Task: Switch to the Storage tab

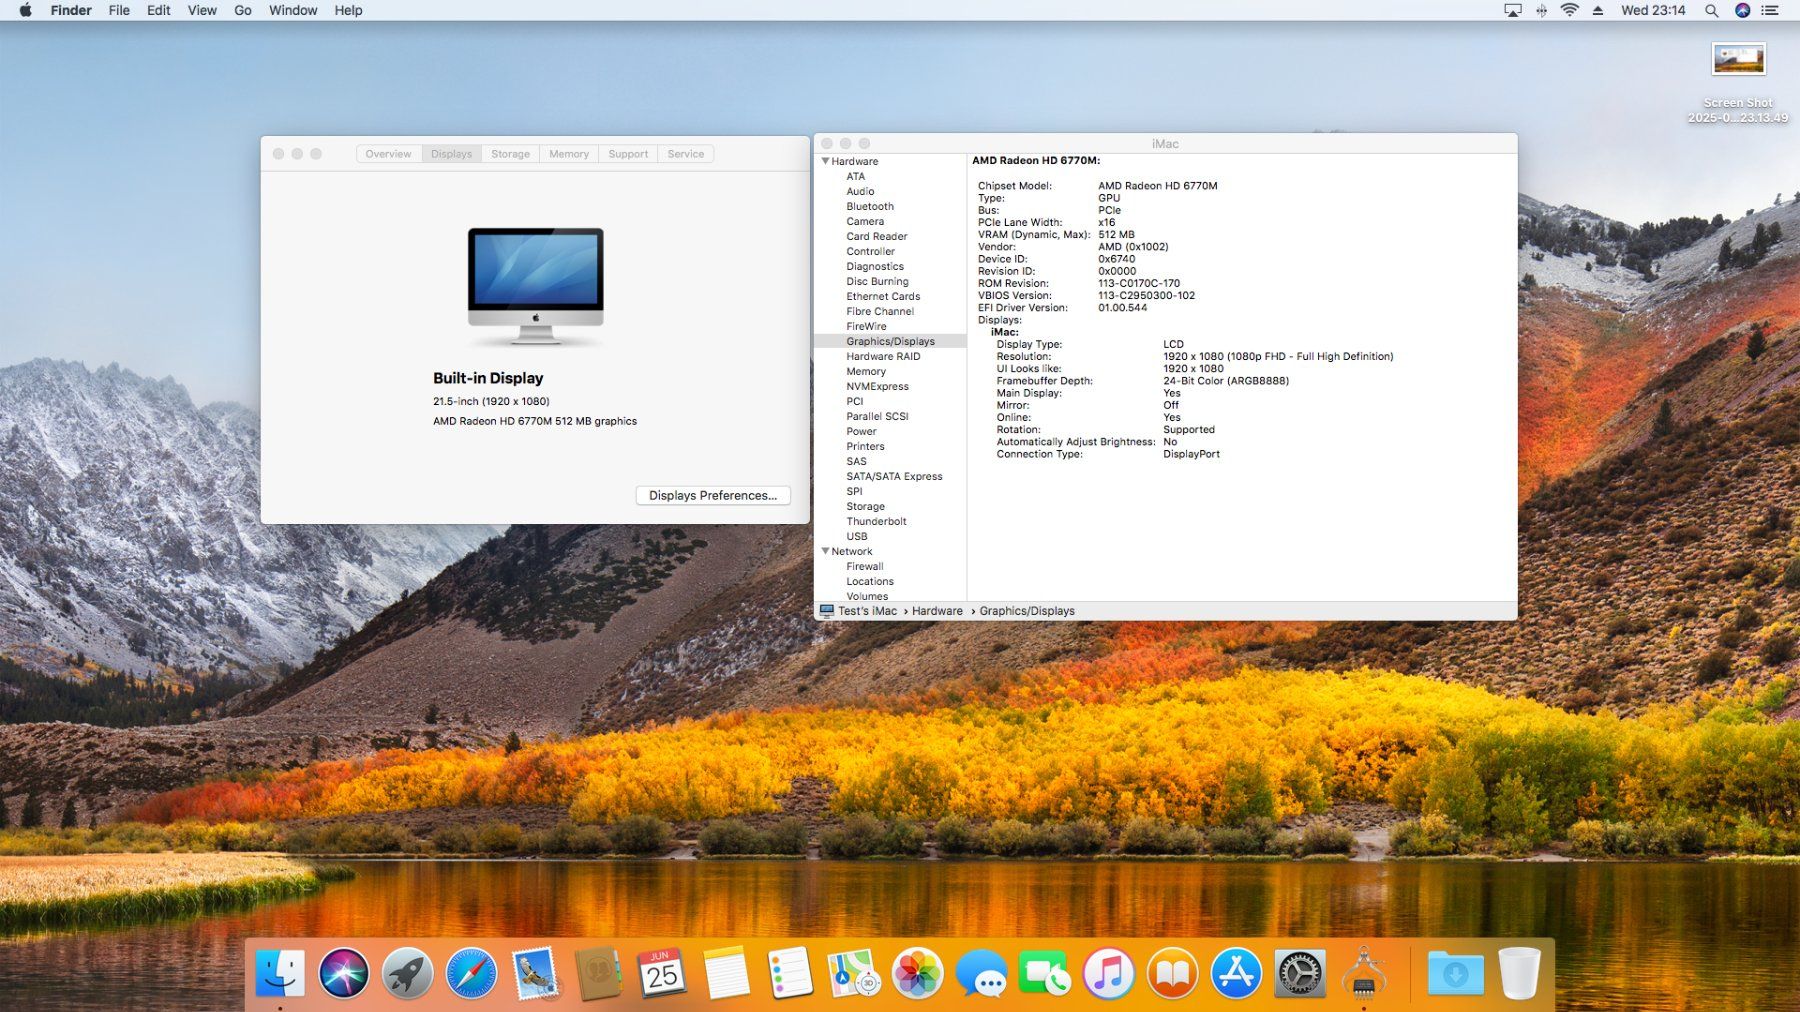Action: point(510,154)
